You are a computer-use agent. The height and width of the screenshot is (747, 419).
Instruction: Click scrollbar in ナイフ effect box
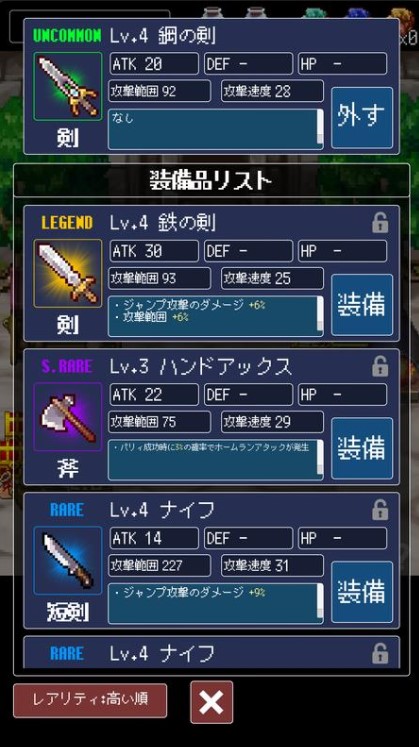pyautogui.click(x=320, y=601)
